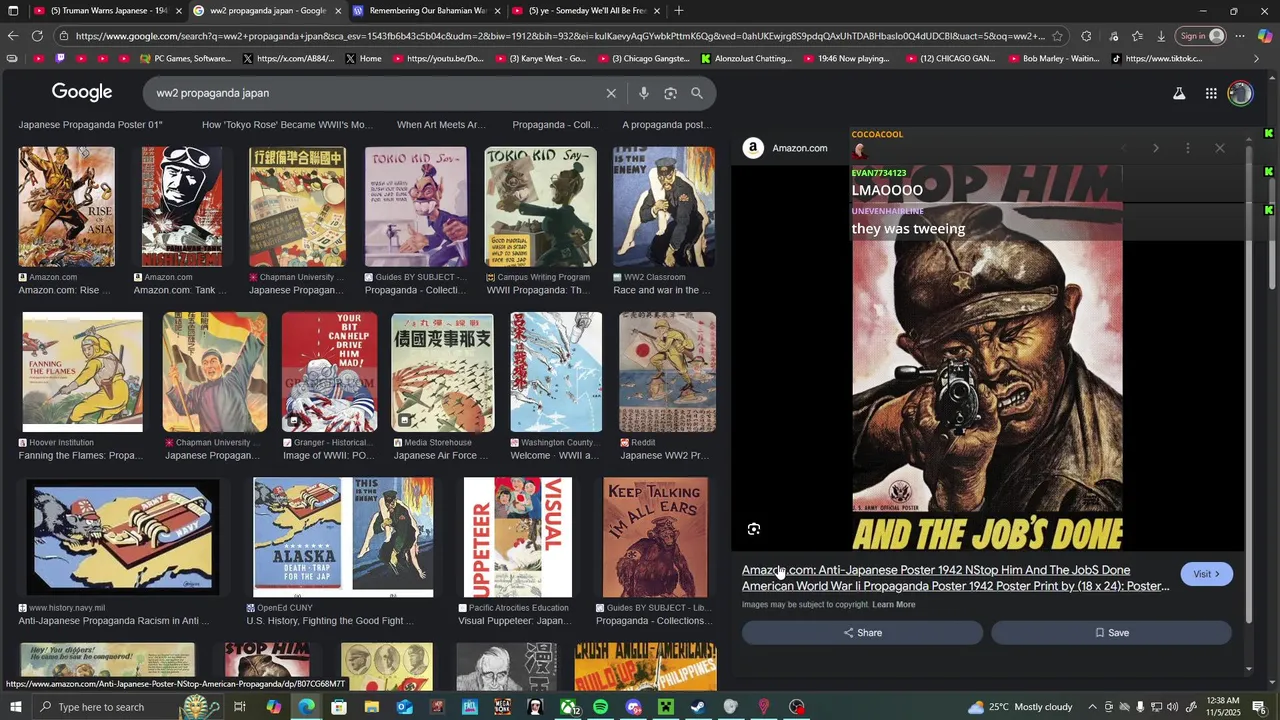
Task: Expand bookmarks bar overflow chevron
Action: click(1257, 58)
